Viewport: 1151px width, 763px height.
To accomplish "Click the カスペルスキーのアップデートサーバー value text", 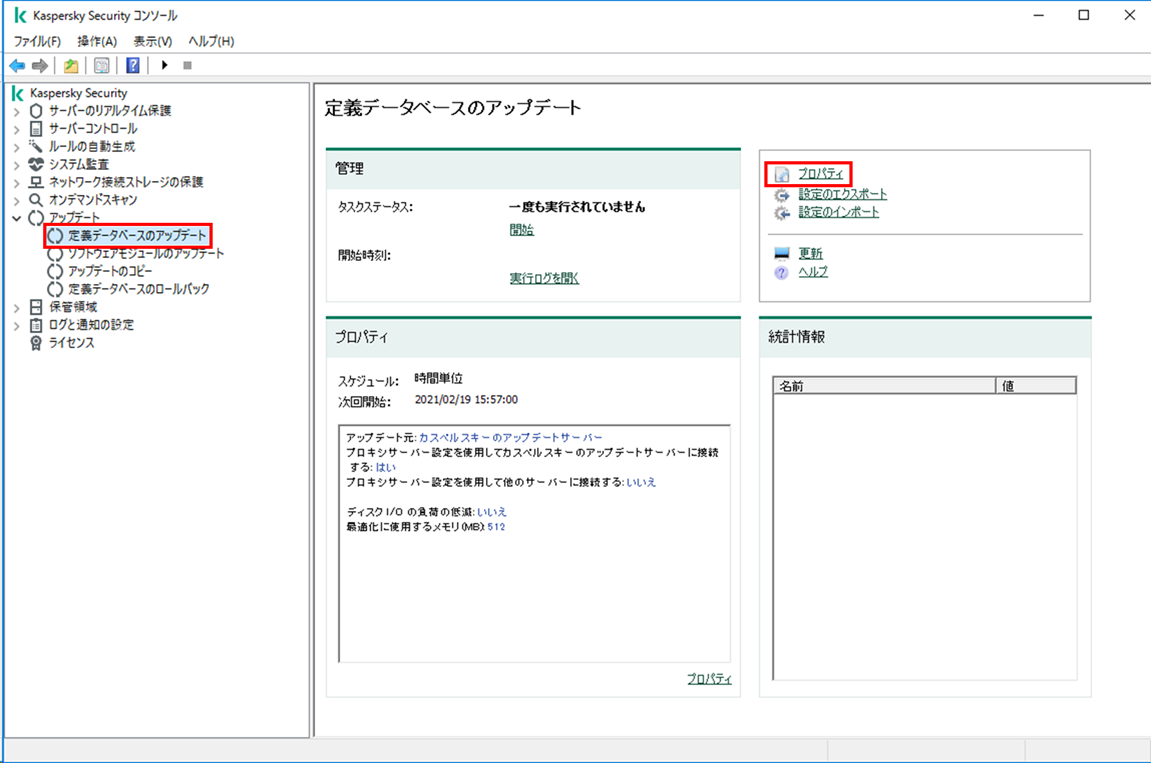I will (510, 437).
